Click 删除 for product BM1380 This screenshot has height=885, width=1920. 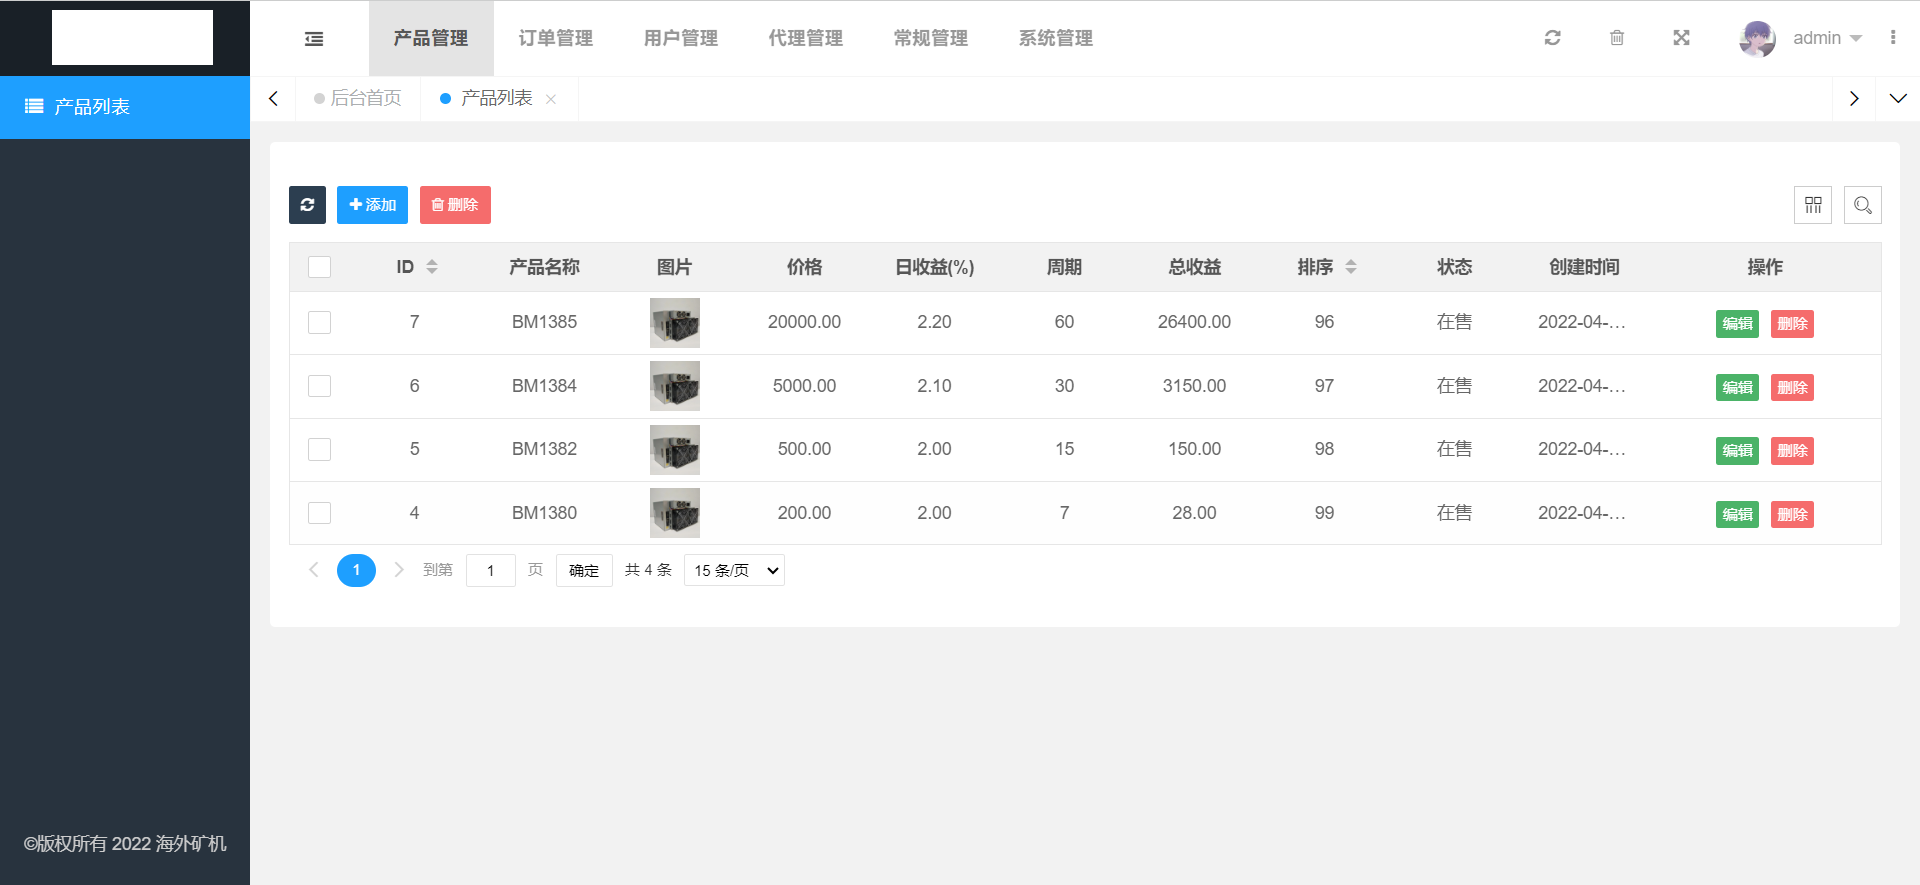[1792, 515]
